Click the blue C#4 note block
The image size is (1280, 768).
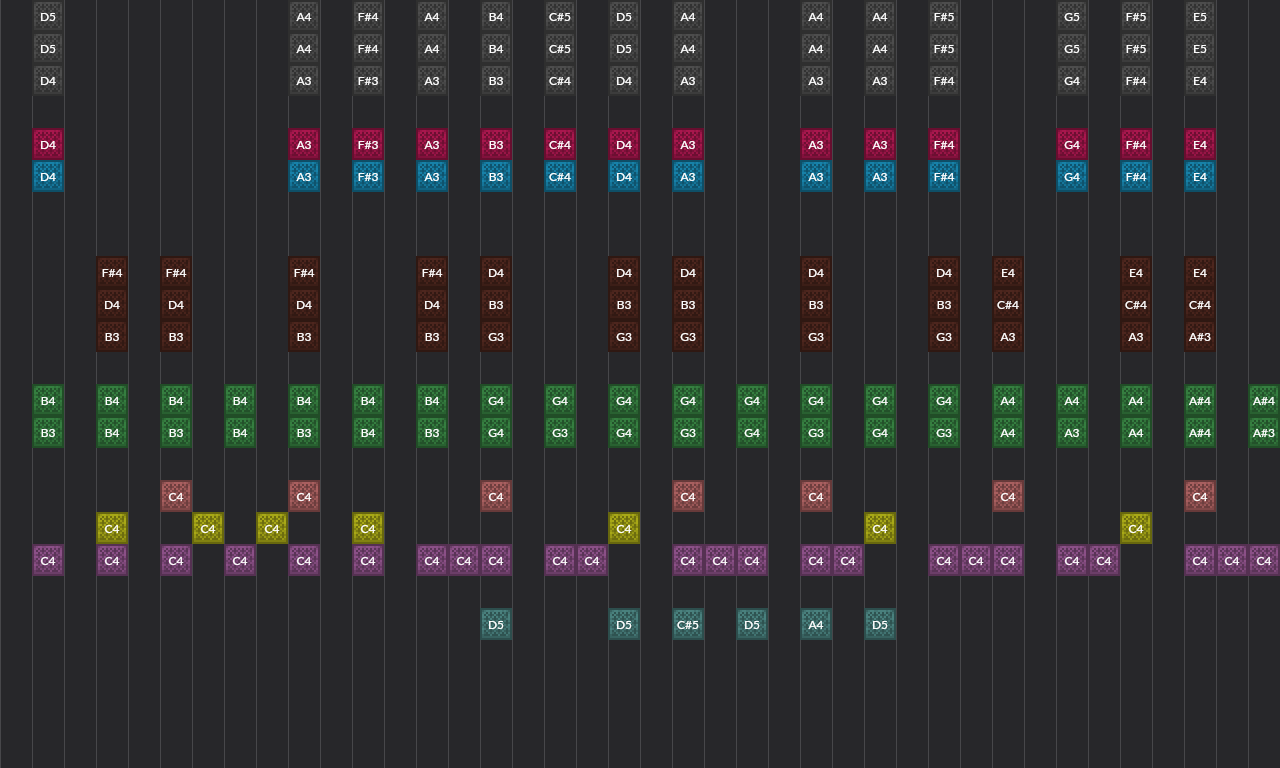560,177
